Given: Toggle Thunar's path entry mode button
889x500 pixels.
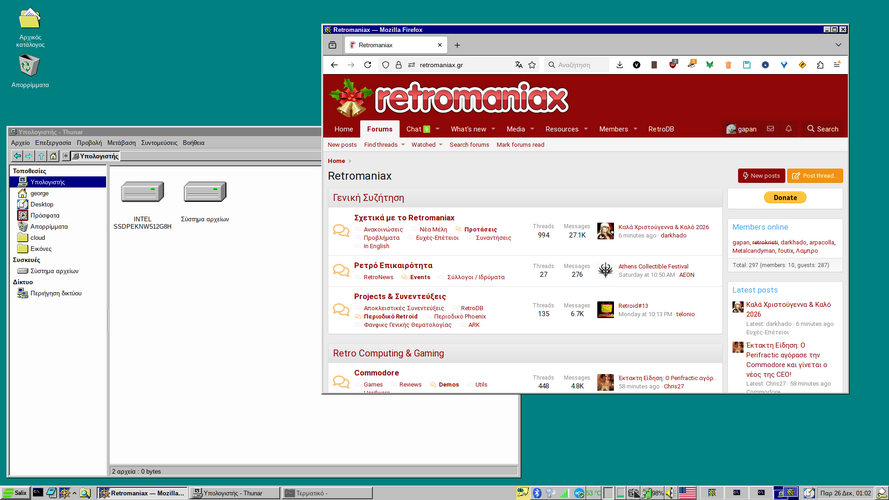Looking at the screenshot, I should click(x=66, y=156).
